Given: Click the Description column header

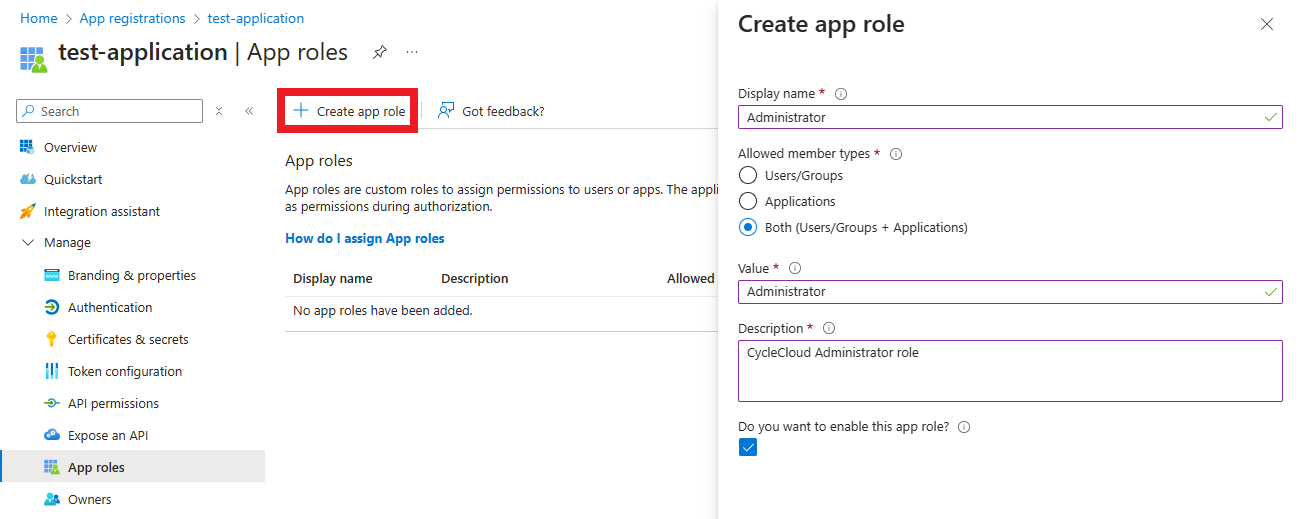Looking at the screenshot, I should pos(475,279).
